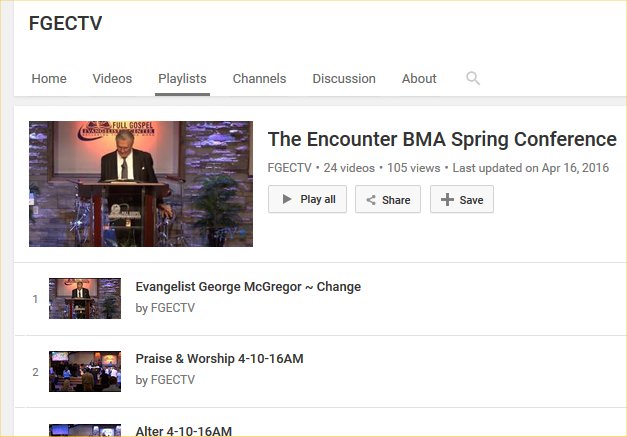Viewport: 627px width, 437px height.
Task: Open Alter 4-10-16AM video title
Action: tap(184, 431)
